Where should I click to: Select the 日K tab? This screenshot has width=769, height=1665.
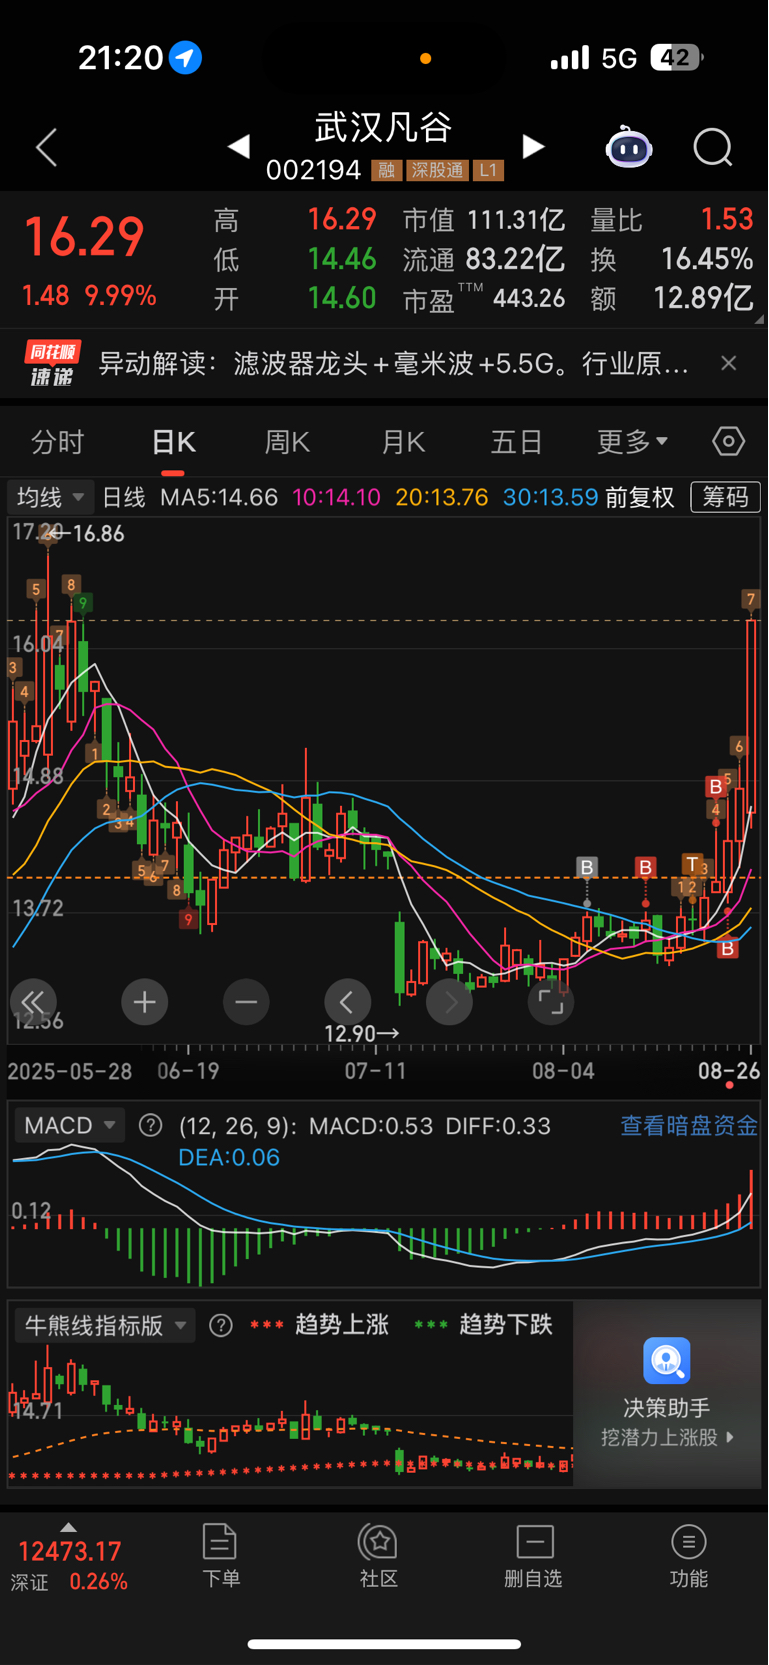173,442
